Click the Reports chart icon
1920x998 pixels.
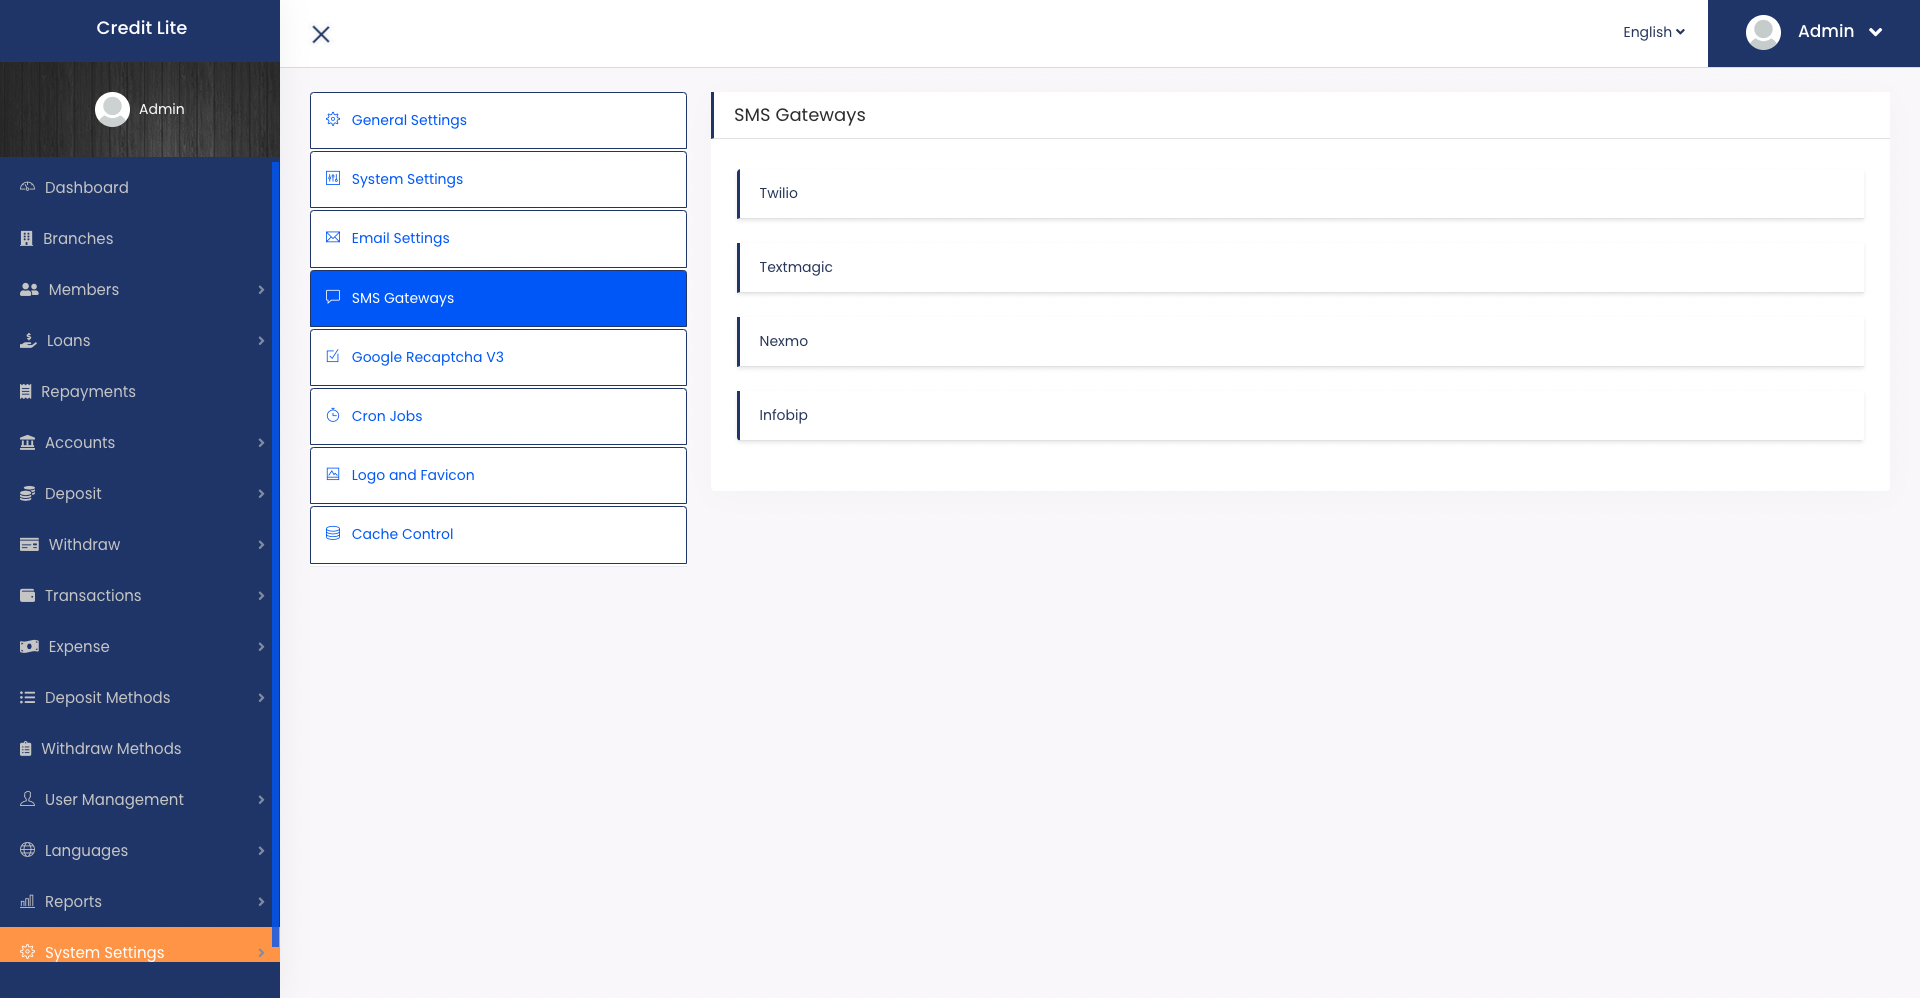tap(28, 901)
